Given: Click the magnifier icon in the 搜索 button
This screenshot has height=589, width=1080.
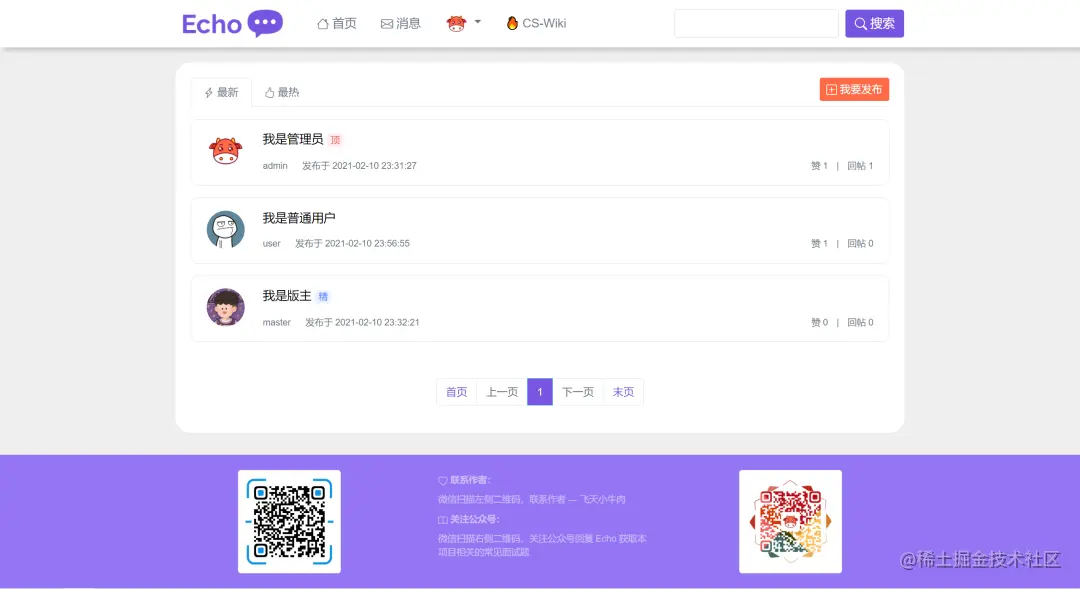Looking at the screenshot, I should (860, 23).
